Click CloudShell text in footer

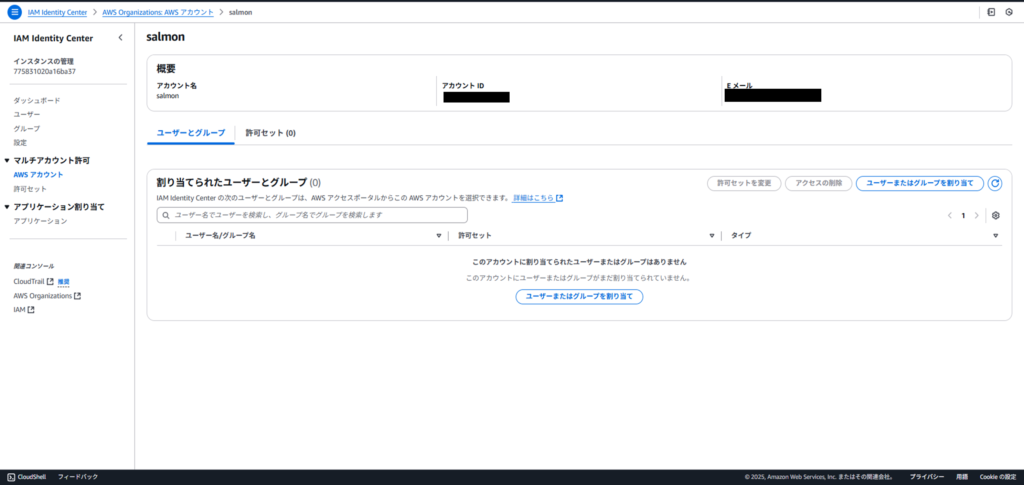(x=31, y=477)
